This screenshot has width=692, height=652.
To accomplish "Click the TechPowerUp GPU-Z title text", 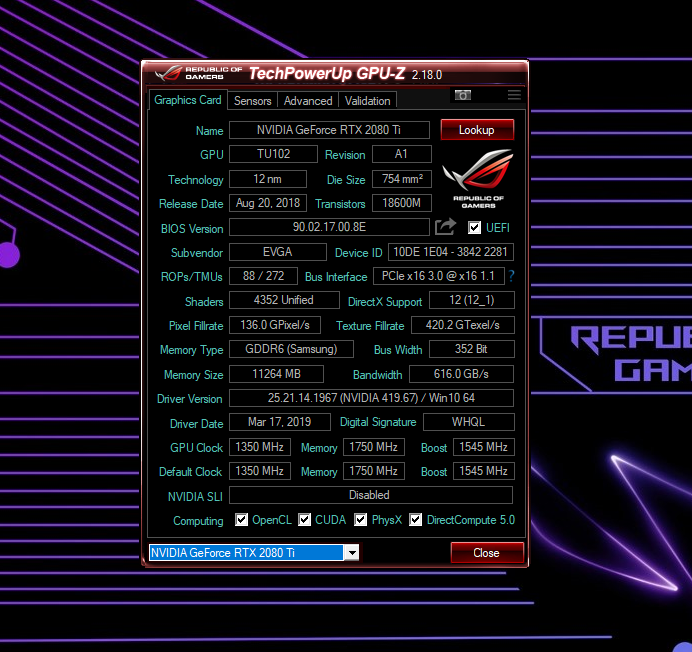I will tap(327, 73).
